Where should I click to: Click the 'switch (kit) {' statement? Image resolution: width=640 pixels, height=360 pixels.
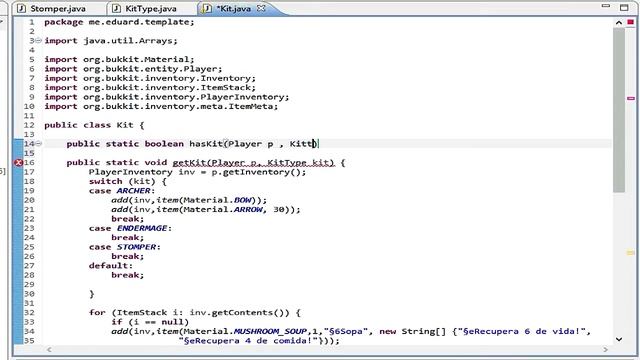point(127,182)
